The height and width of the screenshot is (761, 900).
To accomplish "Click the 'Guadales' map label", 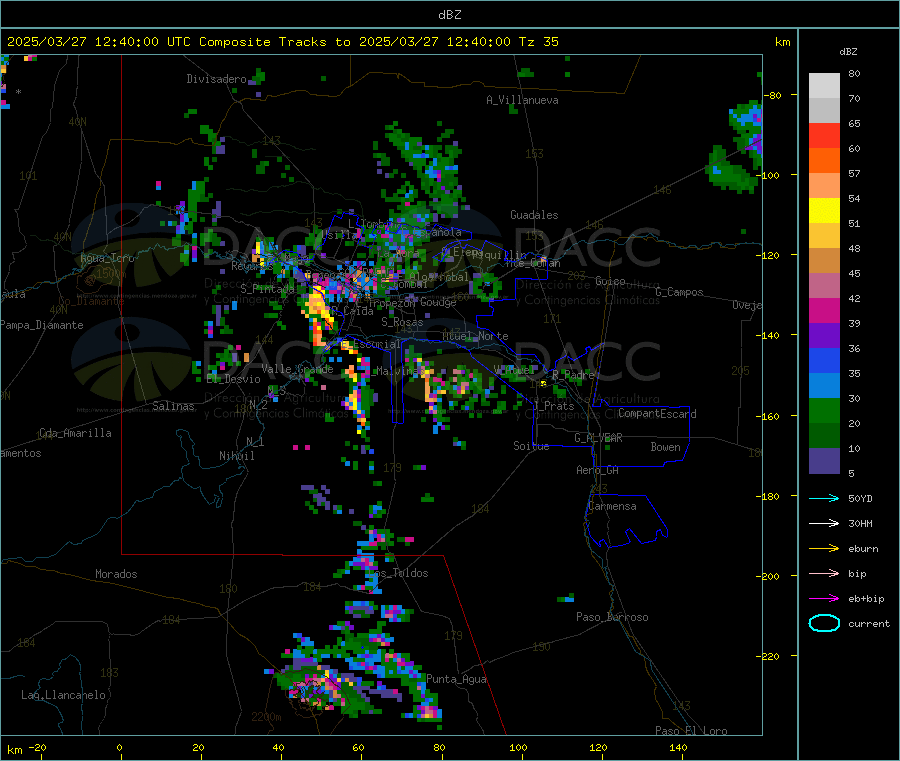I will coord(534,215).
